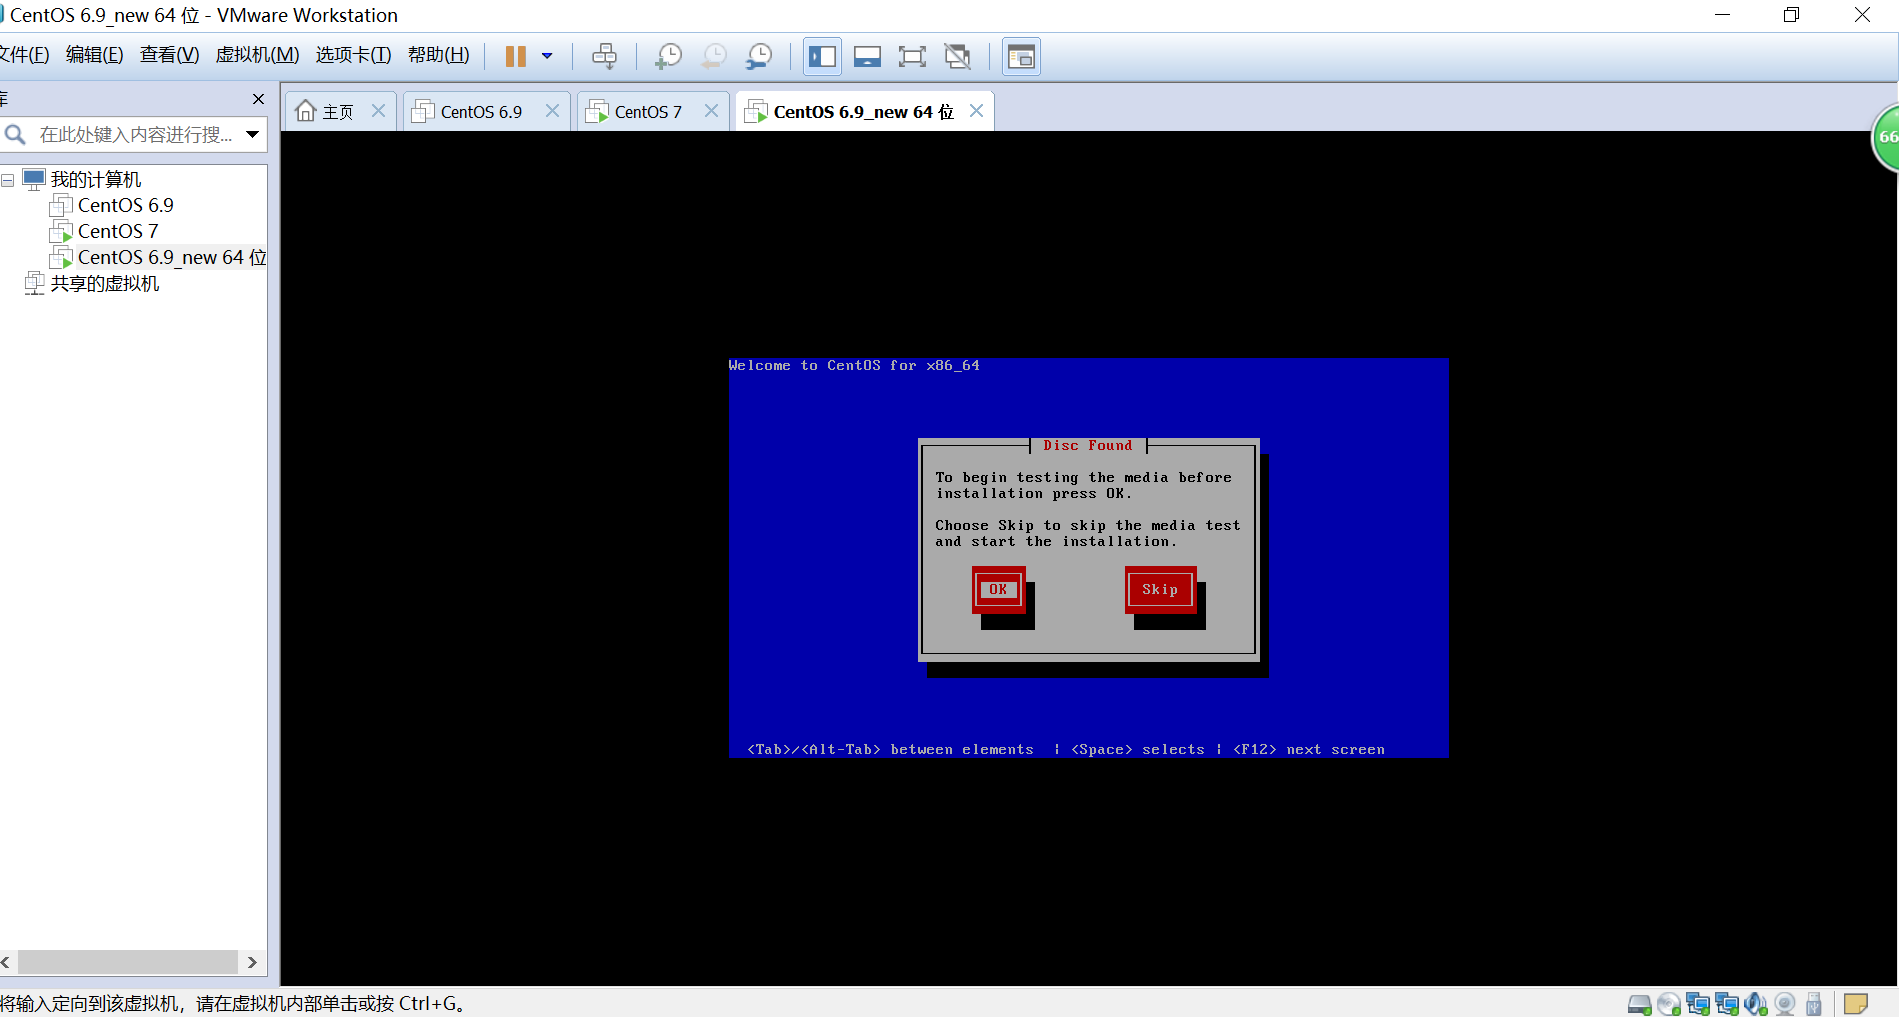Viewport: 1899px width, 1017px height.
Task: Open the 选项卡(T) menu
Action: pyautogui.click(x=353, y=55)
